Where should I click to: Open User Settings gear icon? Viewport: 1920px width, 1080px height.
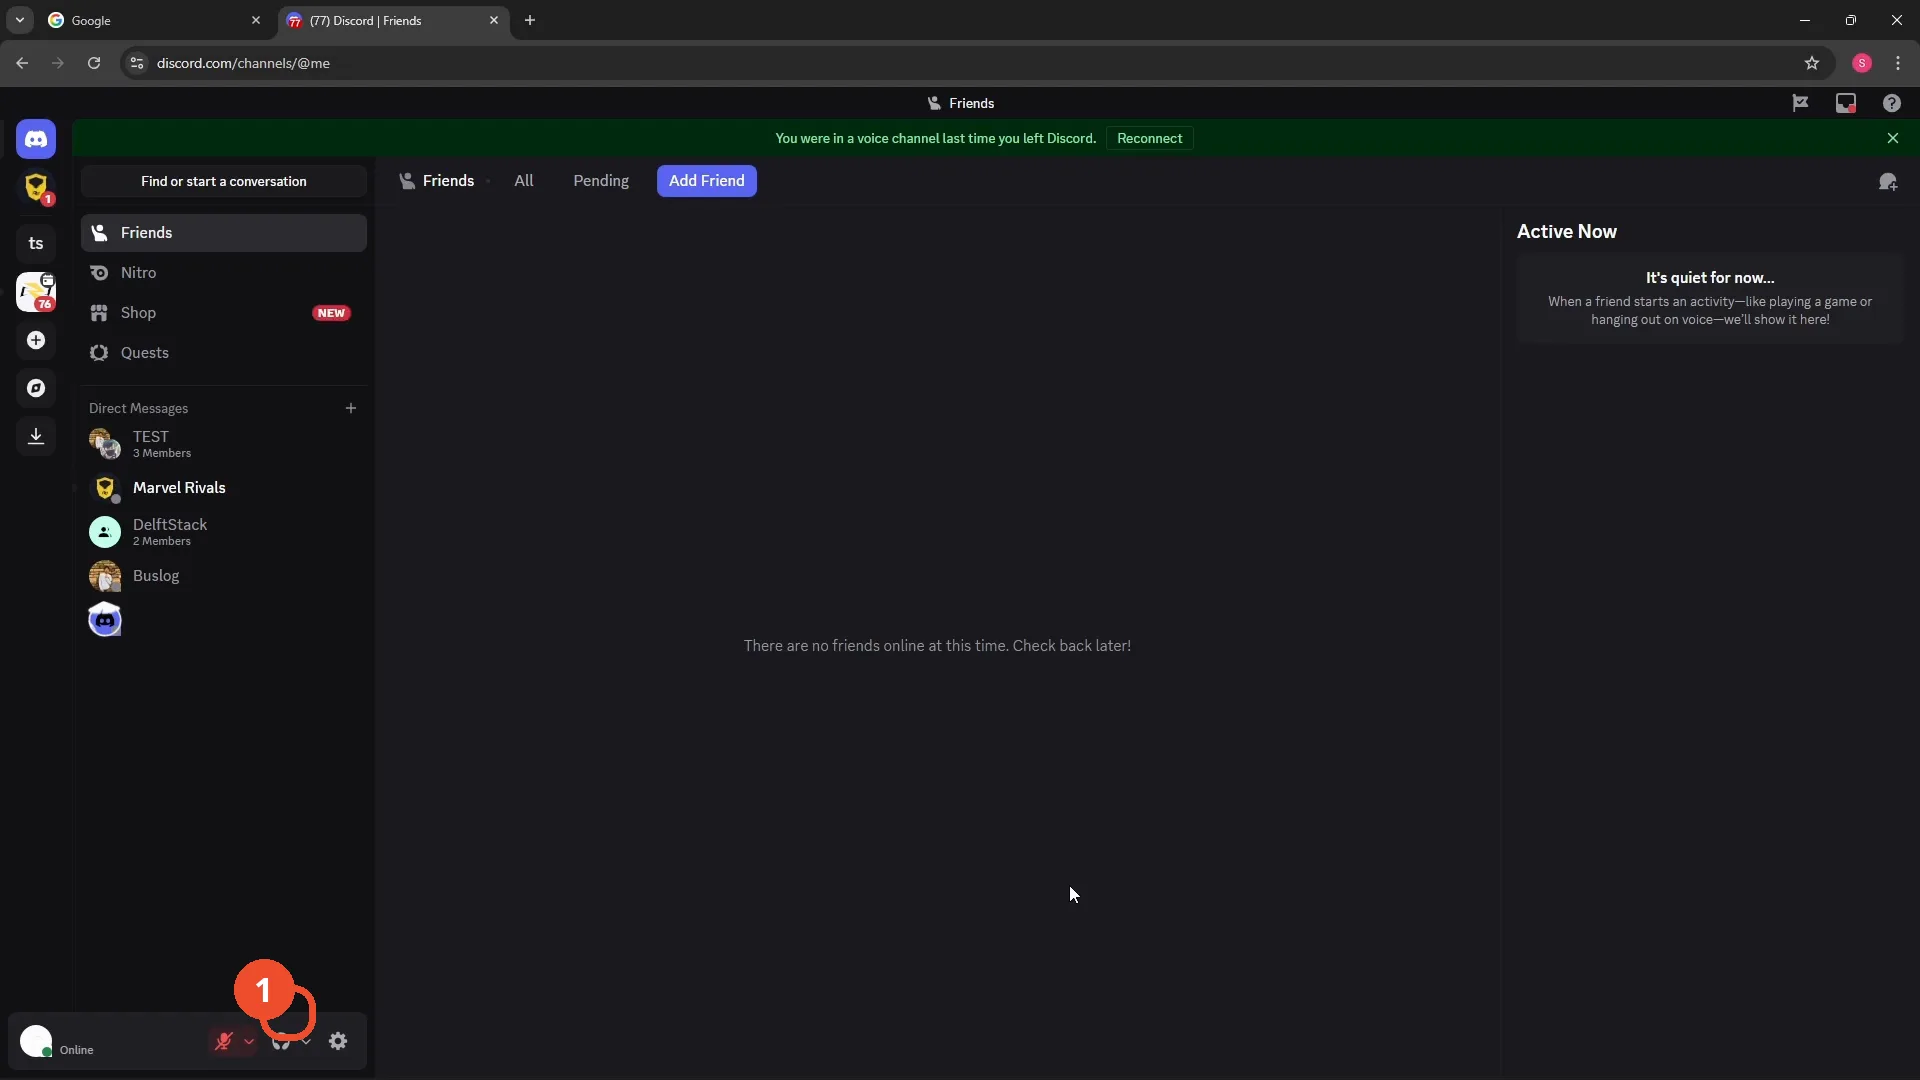click(338, 1041)
